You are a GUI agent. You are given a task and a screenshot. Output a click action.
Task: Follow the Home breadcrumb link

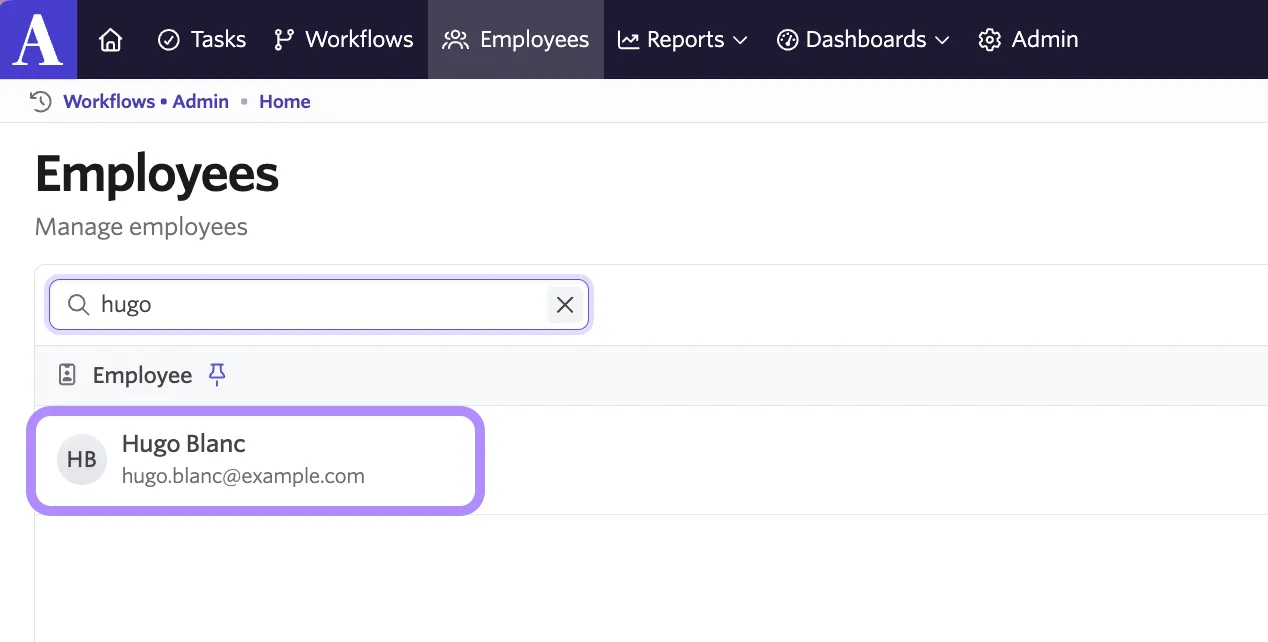pyautogui.click(x=285, y=101)
